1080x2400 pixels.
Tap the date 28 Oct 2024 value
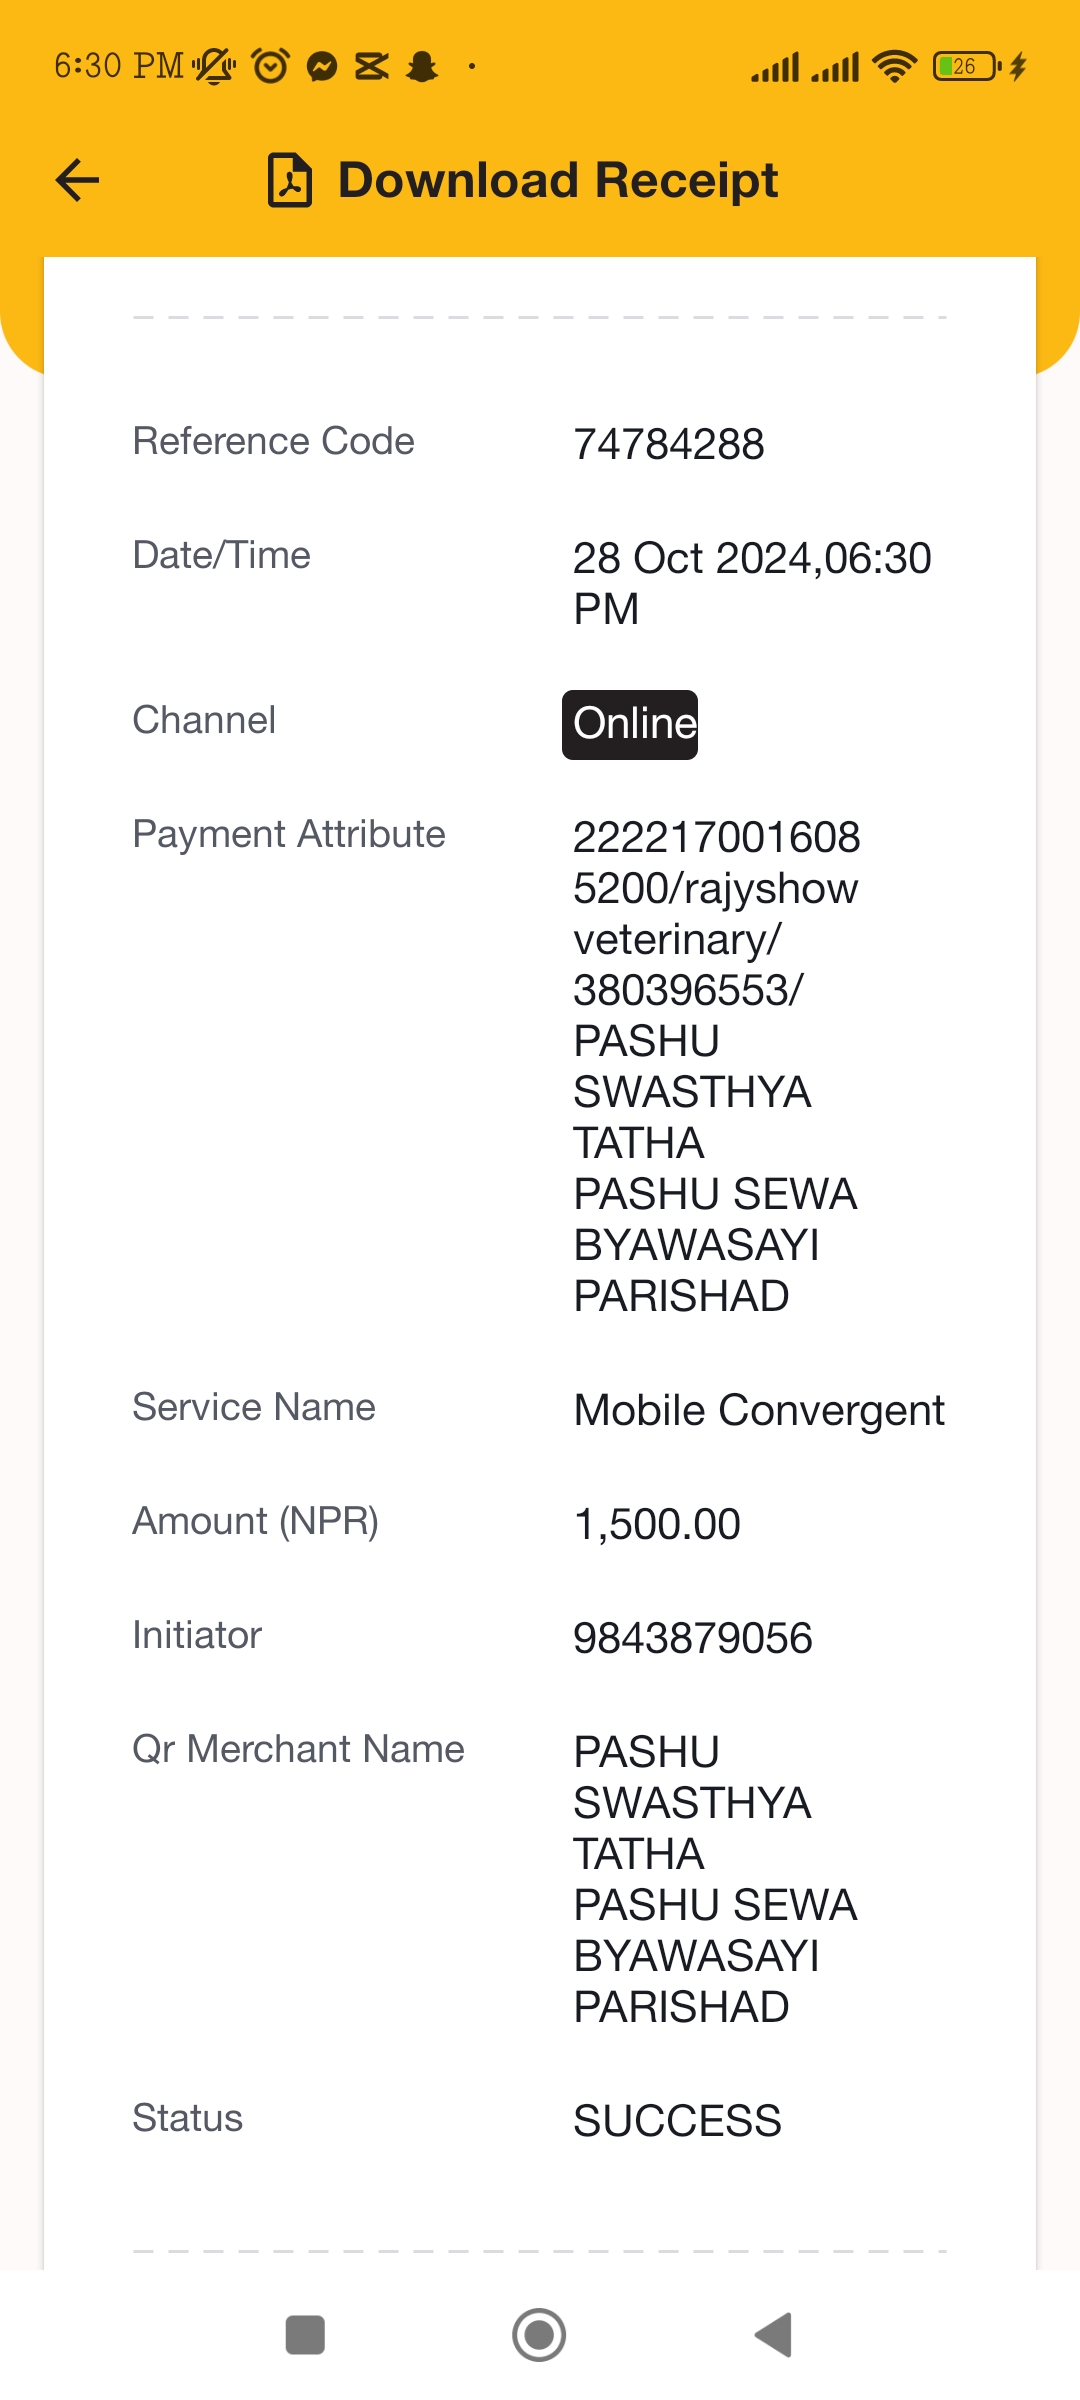694,558
